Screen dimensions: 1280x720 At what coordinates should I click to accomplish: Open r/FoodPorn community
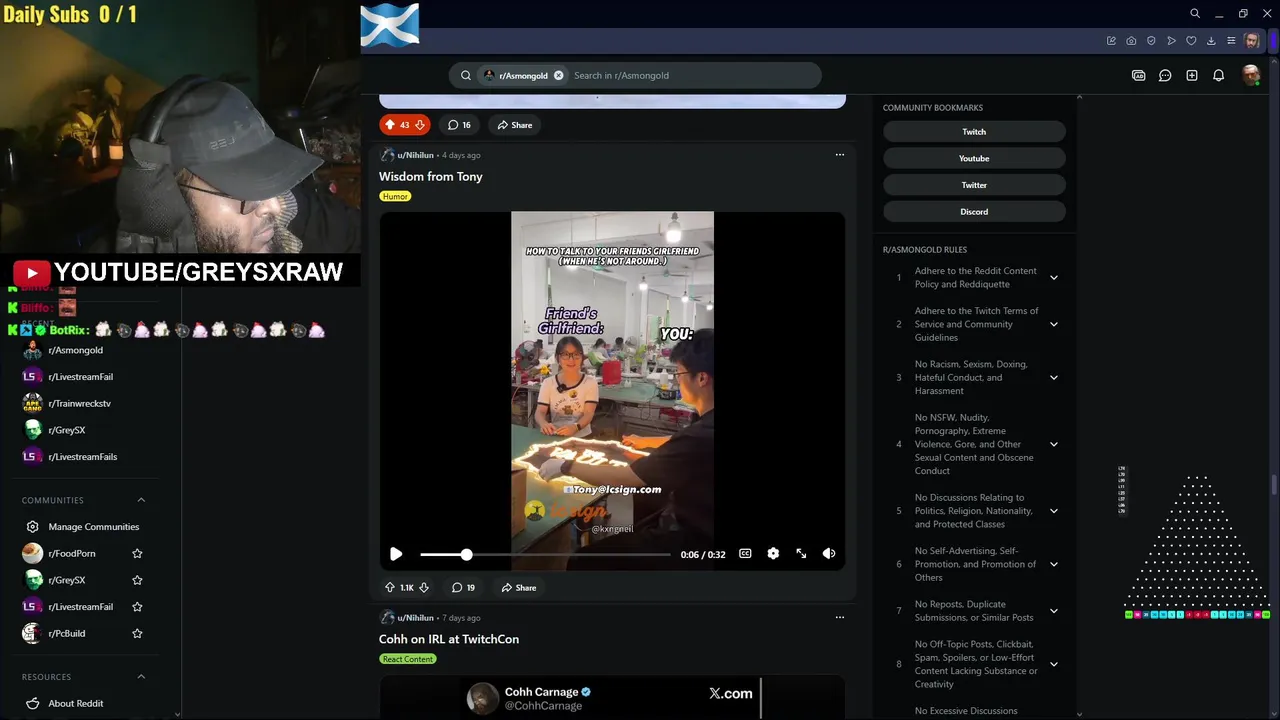coord(72,553)
